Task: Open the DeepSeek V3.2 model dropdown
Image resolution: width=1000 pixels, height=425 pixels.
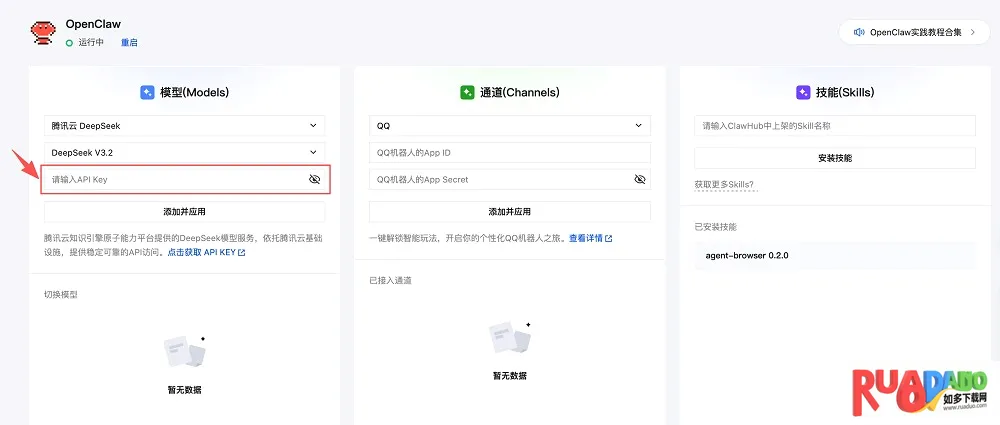Action: (x=184, y=153)
